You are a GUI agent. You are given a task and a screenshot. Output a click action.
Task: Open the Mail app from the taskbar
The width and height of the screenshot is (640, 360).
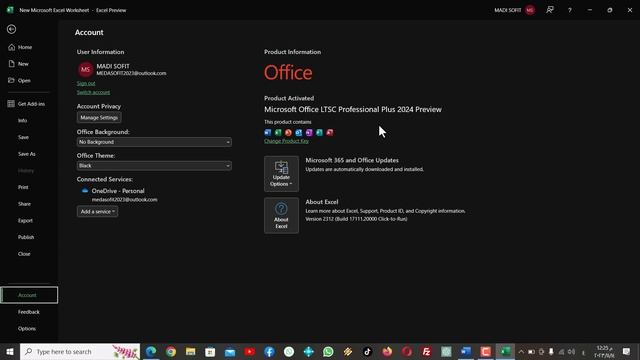[230, 351]
